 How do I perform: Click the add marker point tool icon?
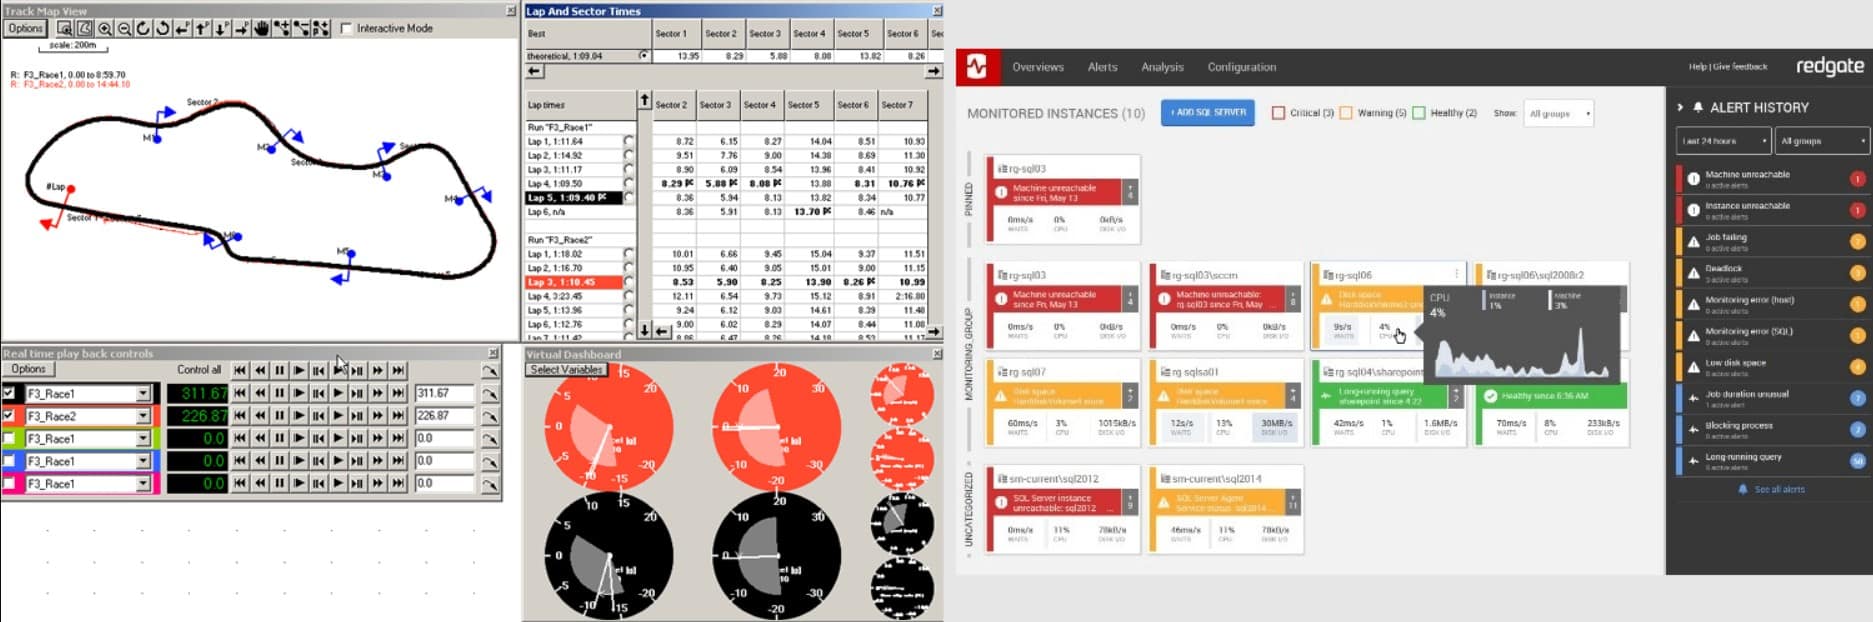click(x=281, y=29)
